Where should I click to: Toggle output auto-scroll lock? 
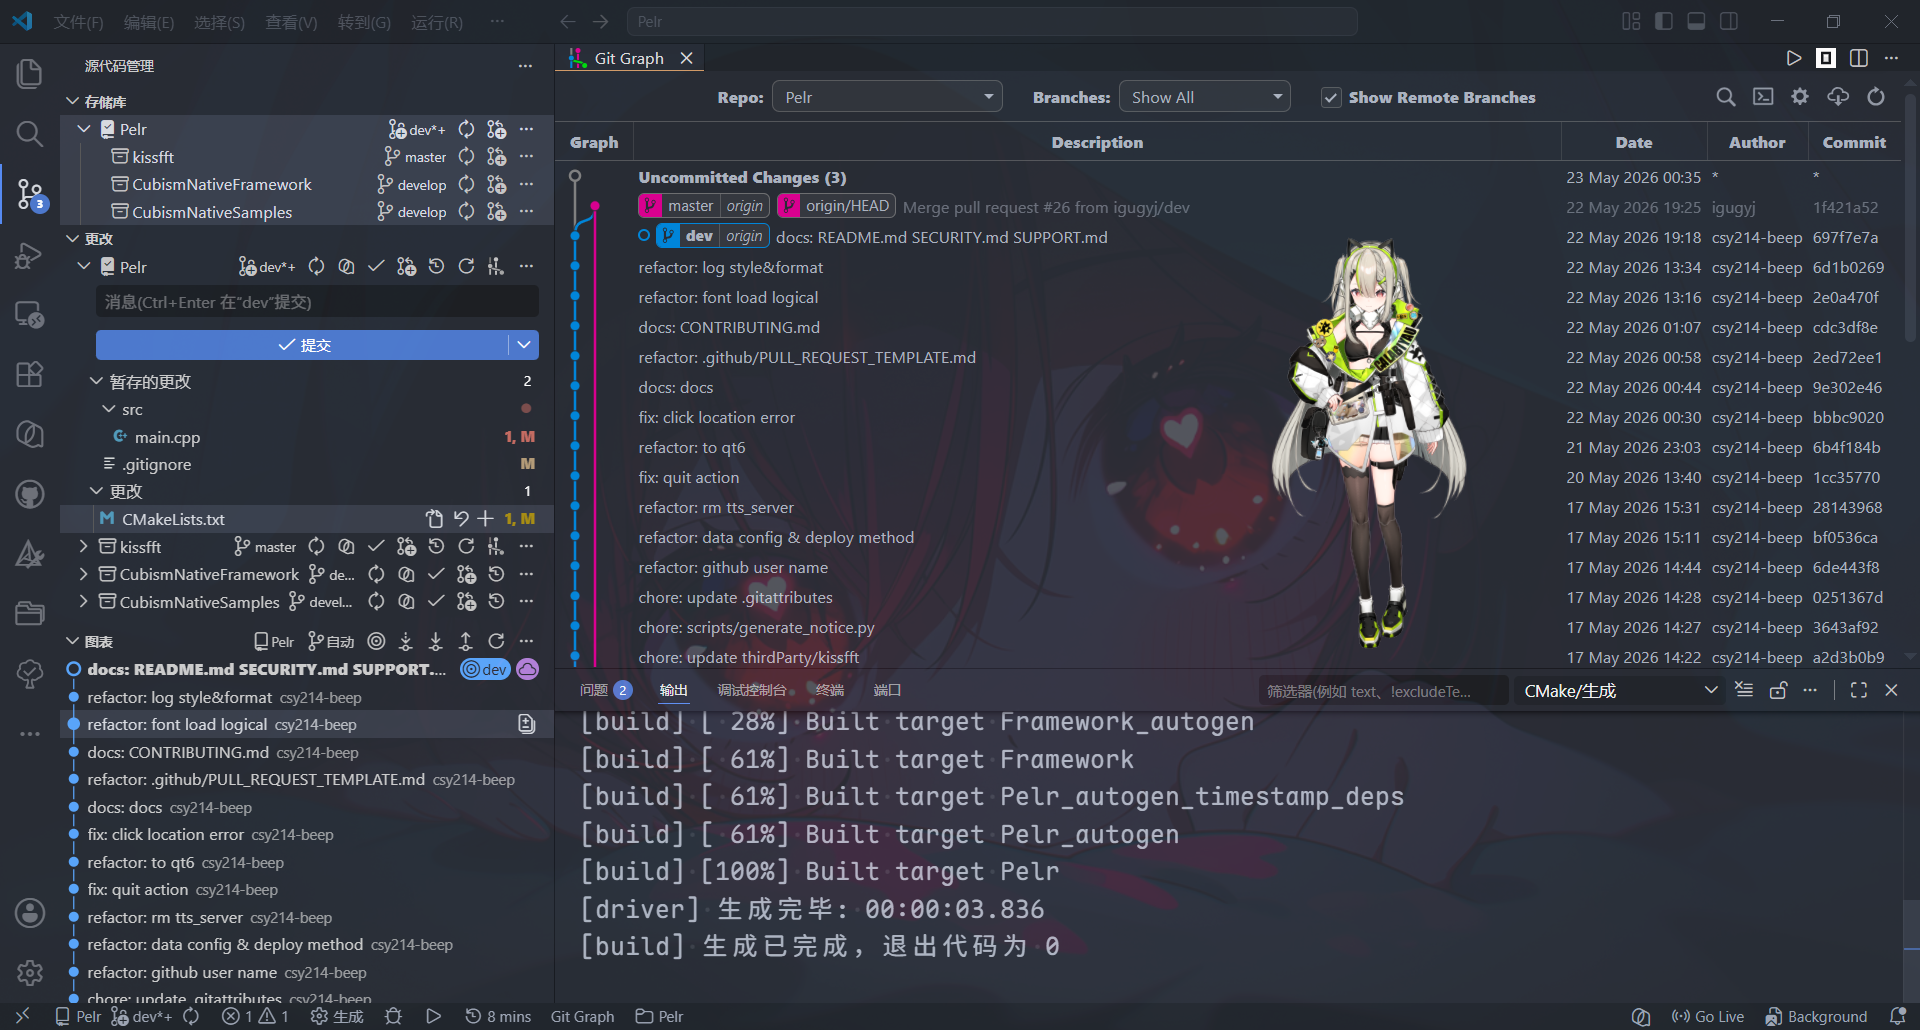pos(1778,690)
